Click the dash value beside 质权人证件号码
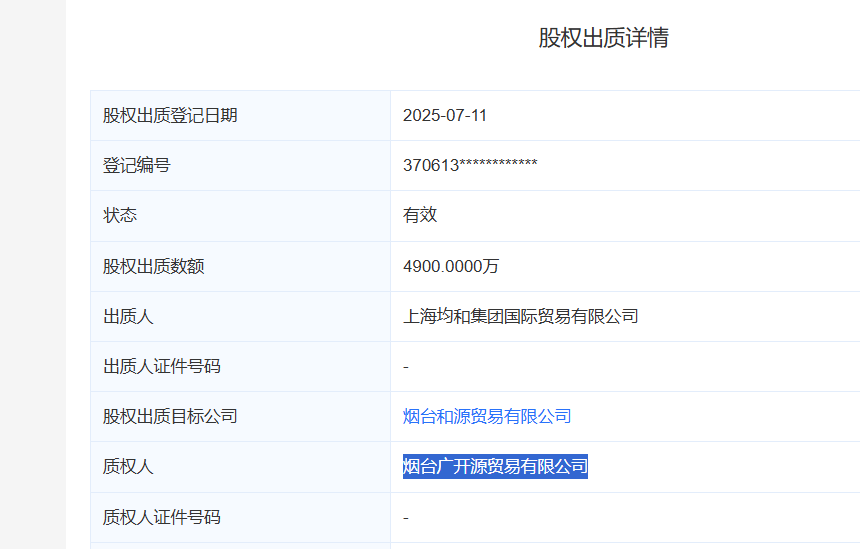The width and height of the screenshot is (860, 549). [406, 518]
